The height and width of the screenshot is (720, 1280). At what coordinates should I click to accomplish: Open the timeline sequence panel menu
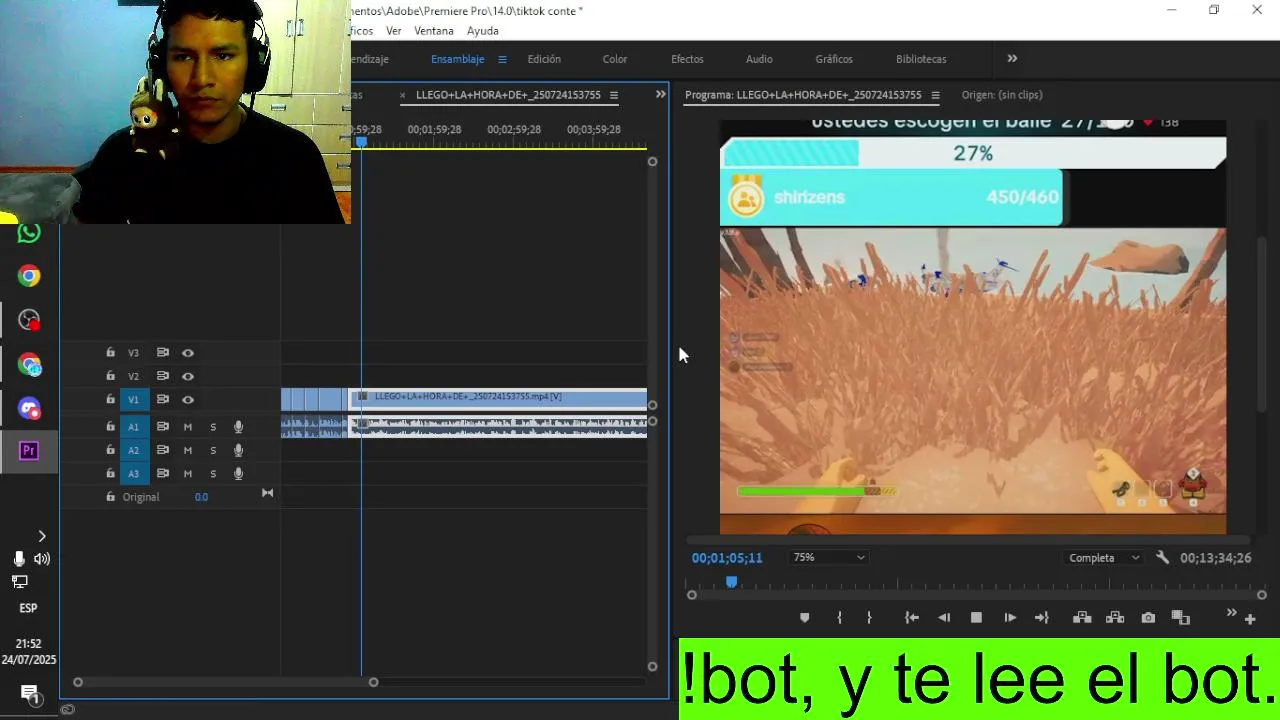(x=614, y=95)
